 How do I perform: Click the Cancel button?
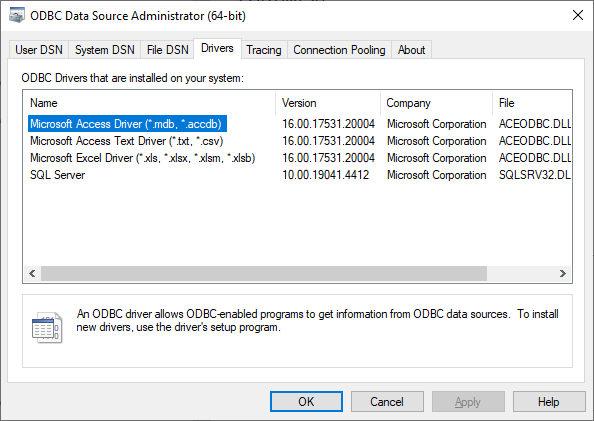387,401
